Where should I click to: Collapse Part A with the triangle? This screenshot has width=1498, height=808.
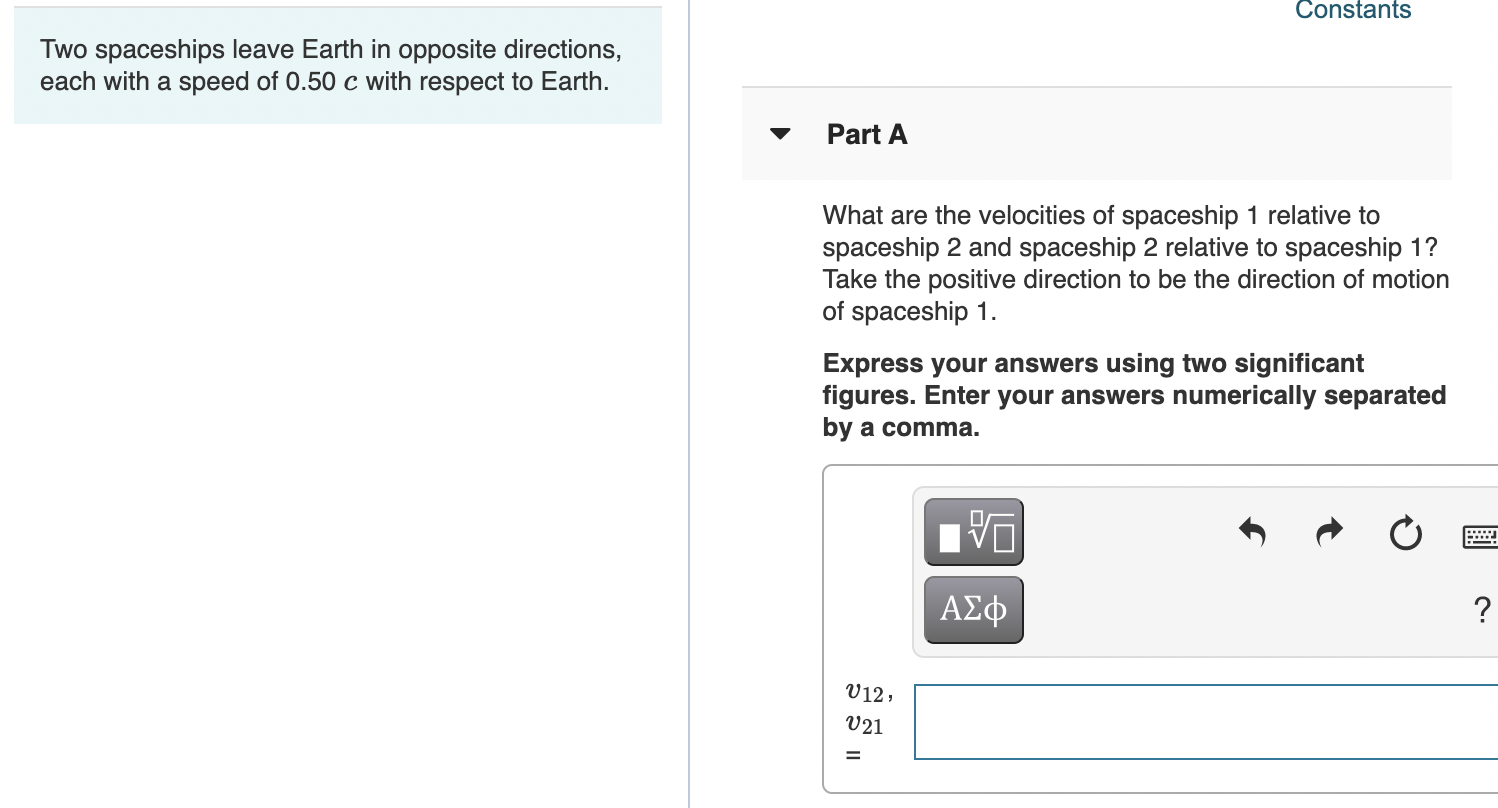(x=781, y=134)
